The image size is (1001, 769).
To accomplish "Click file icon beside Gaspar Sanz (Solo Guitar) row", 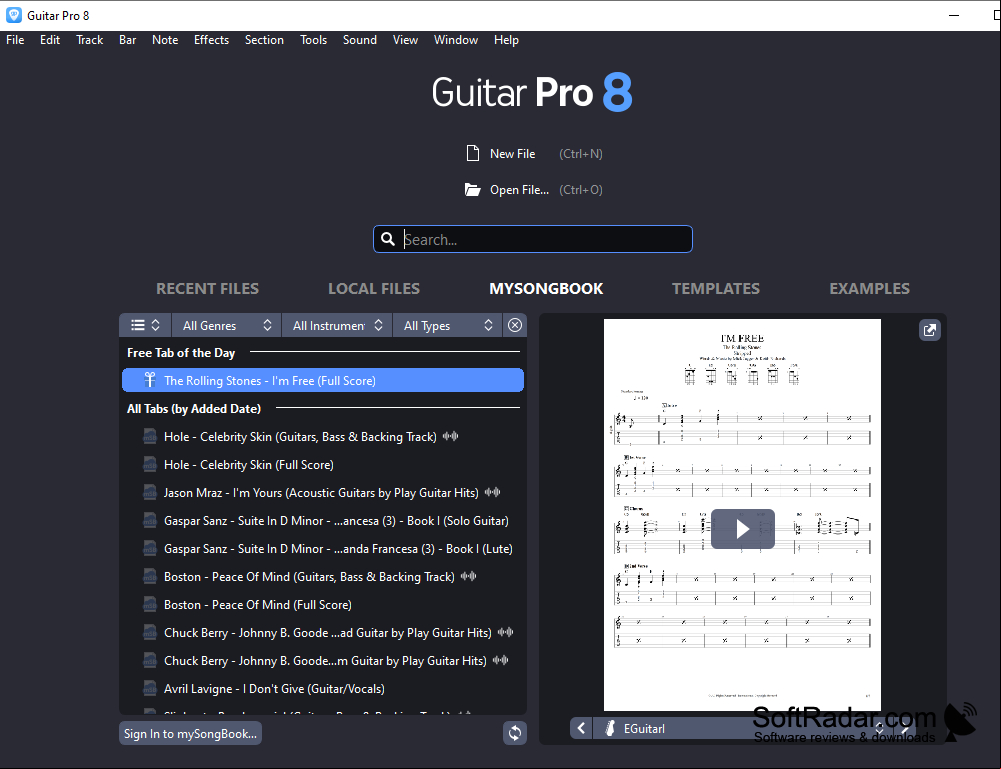I will 149,521.
